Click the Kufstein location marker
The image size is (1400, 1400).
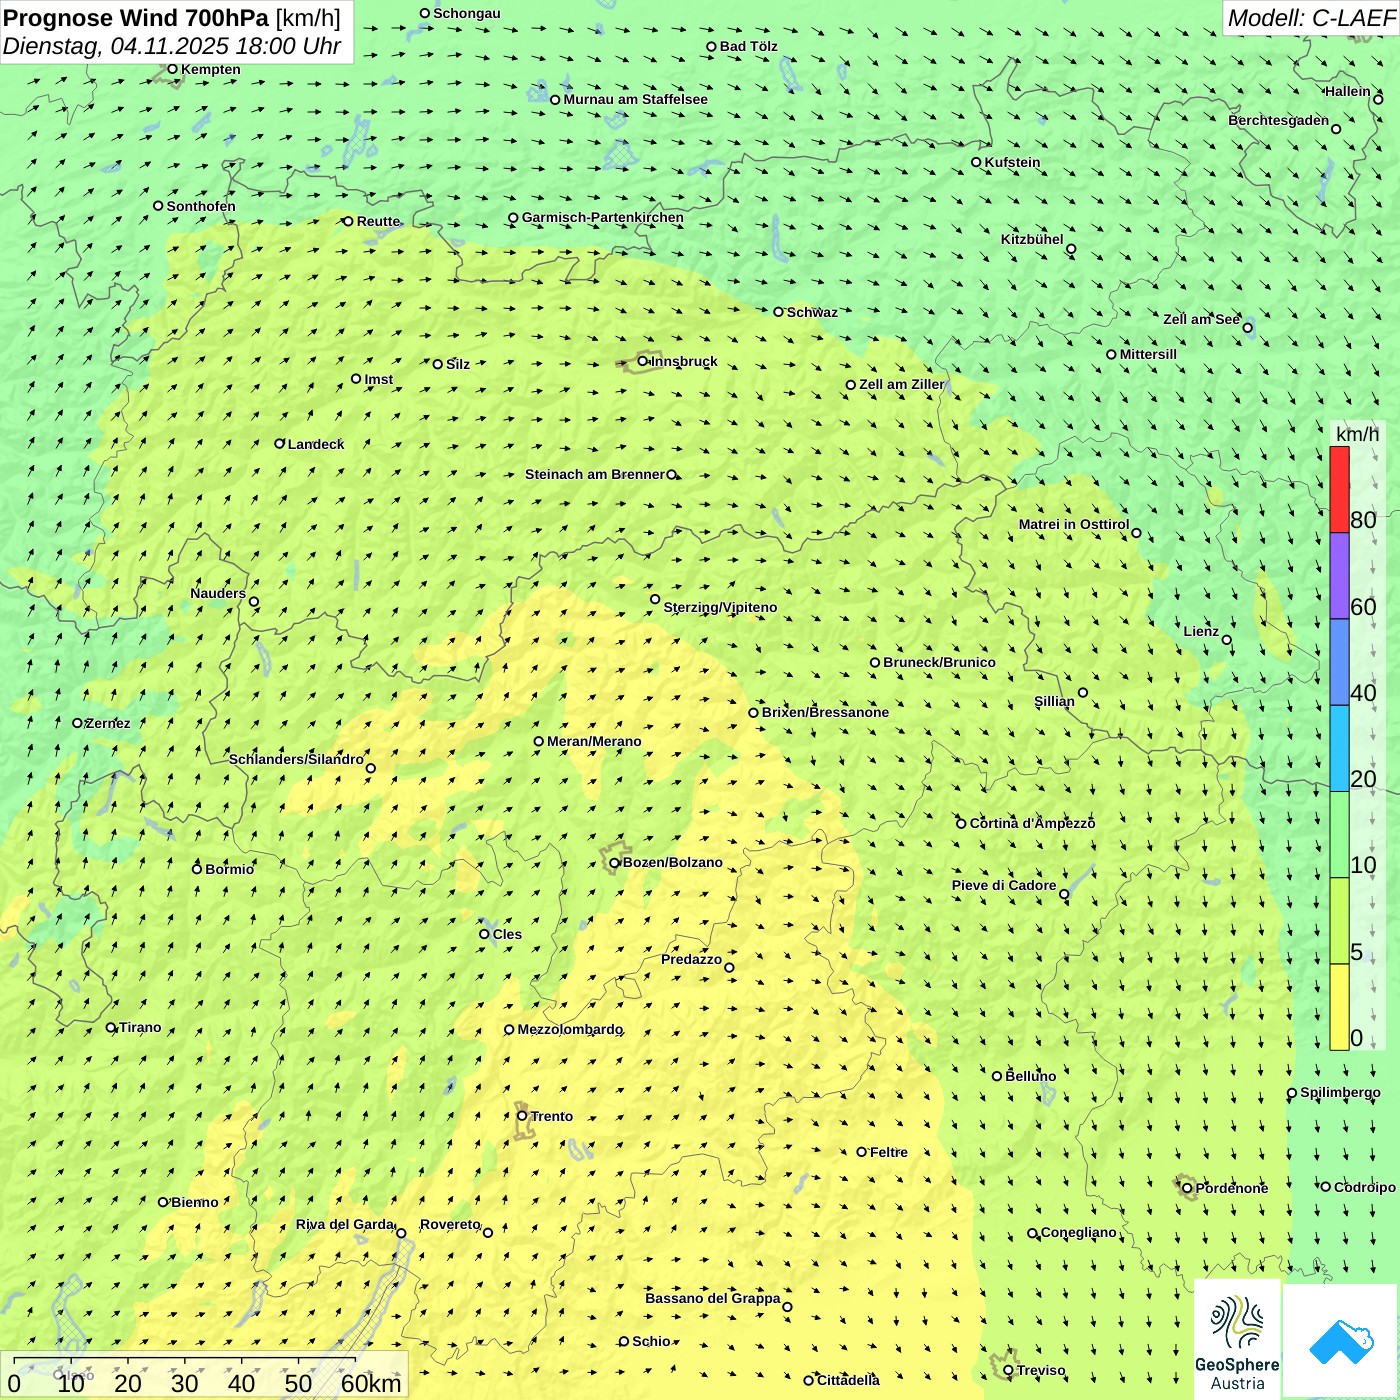[977, 162]
